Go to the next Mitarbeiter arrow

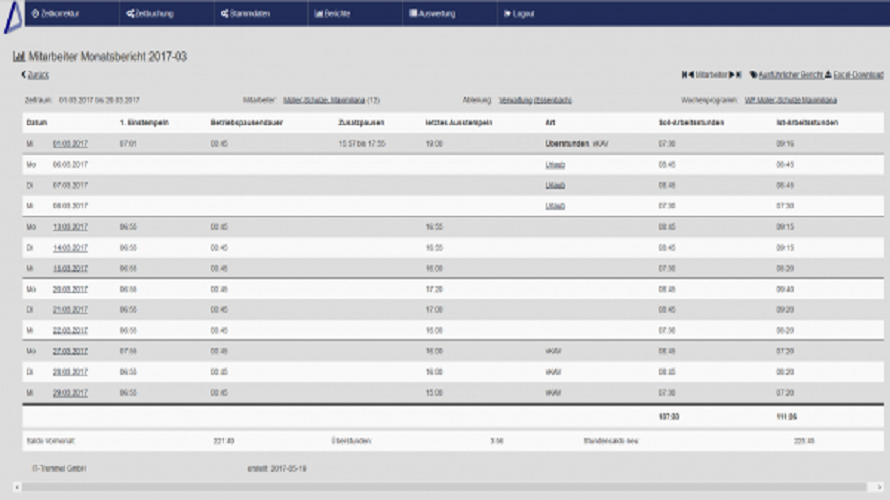tap(732, 74)
